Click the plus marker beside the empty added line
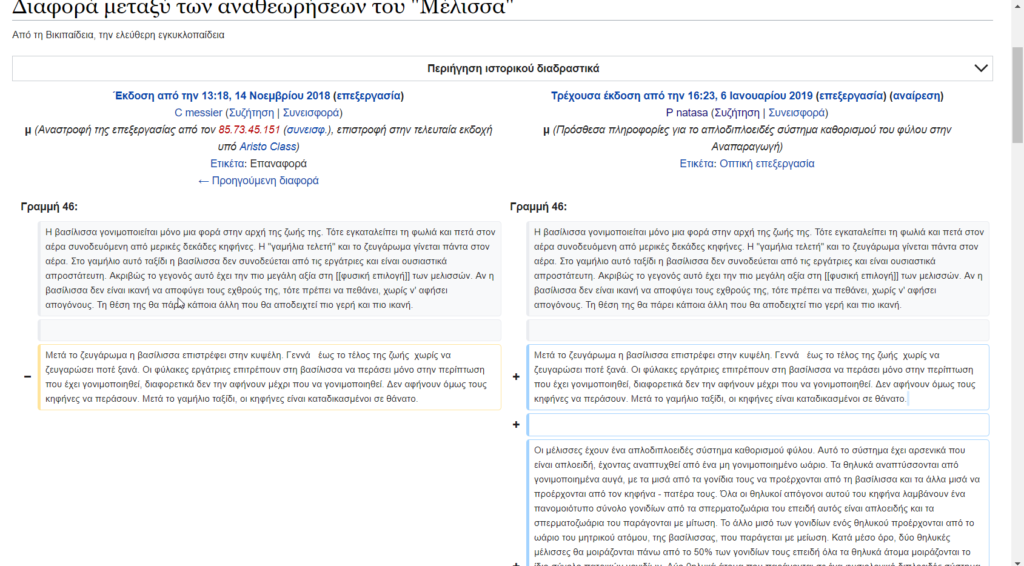 (x=516, y=424)
